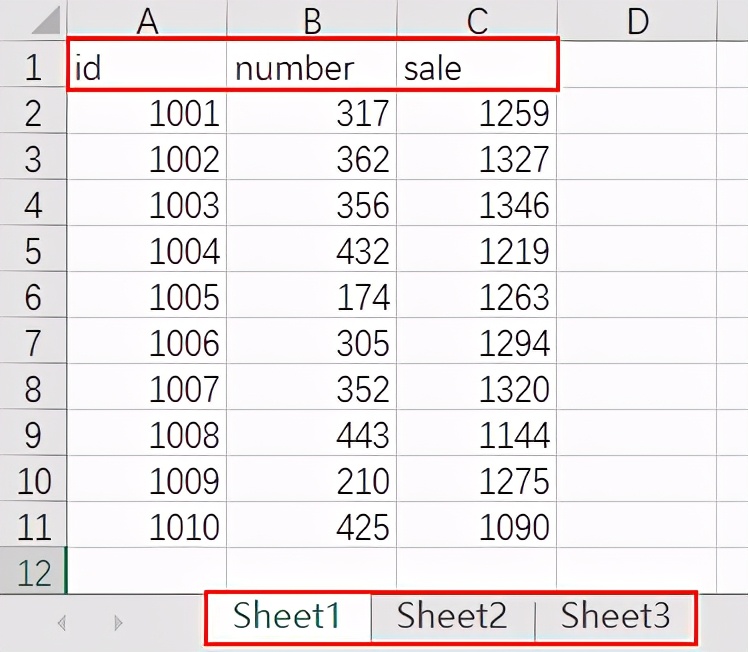Click the 'sale' header cell

(476, 67)
